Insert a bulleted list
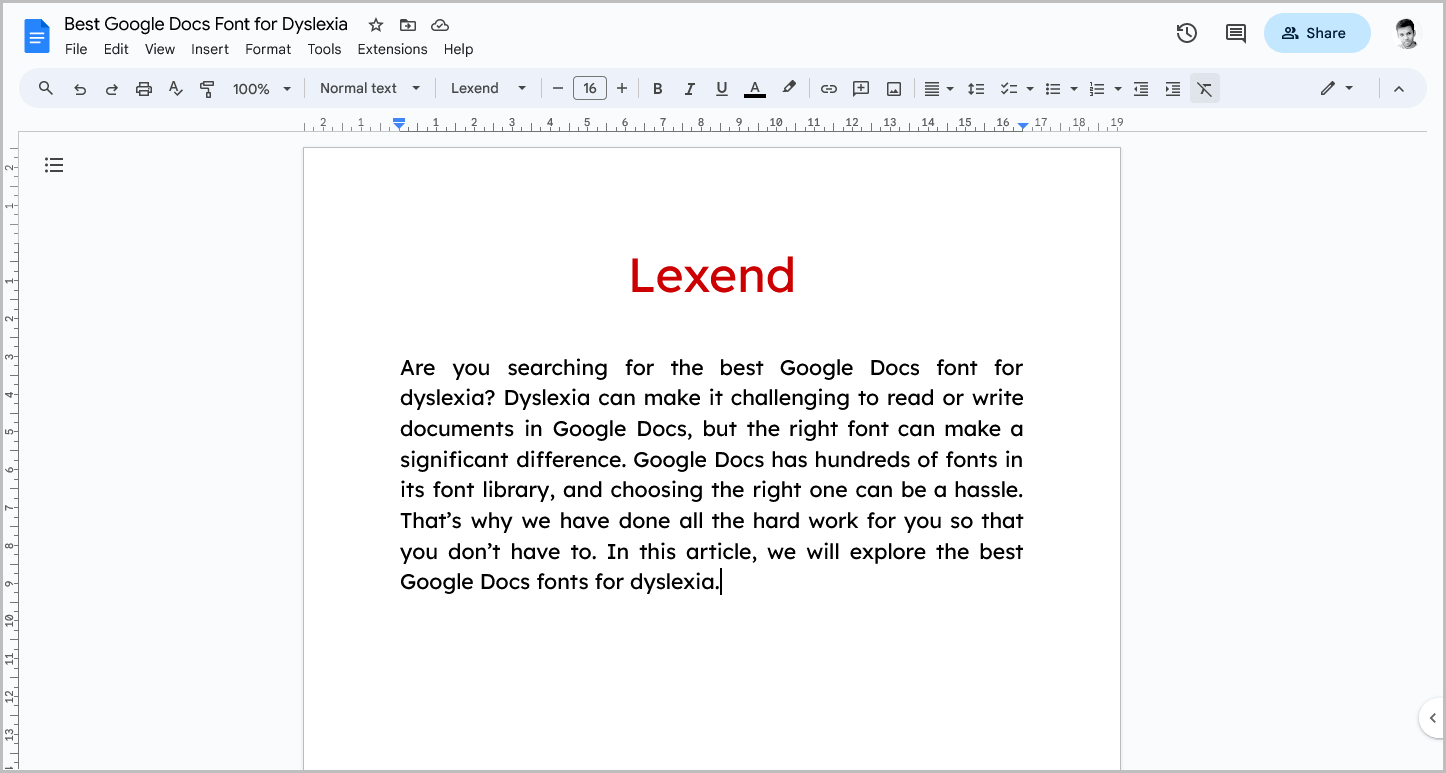Viewport: 1446px width, 773px height. [x=1053, y=89]
